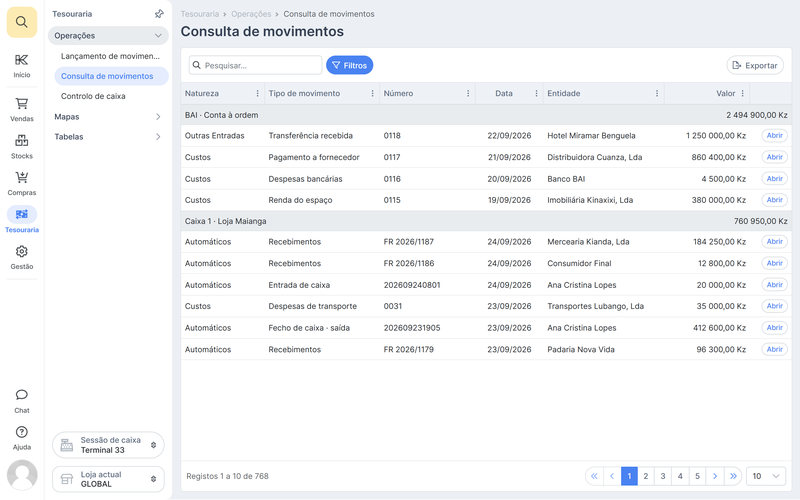Click the Renda do espaço cell

(300, 200)
